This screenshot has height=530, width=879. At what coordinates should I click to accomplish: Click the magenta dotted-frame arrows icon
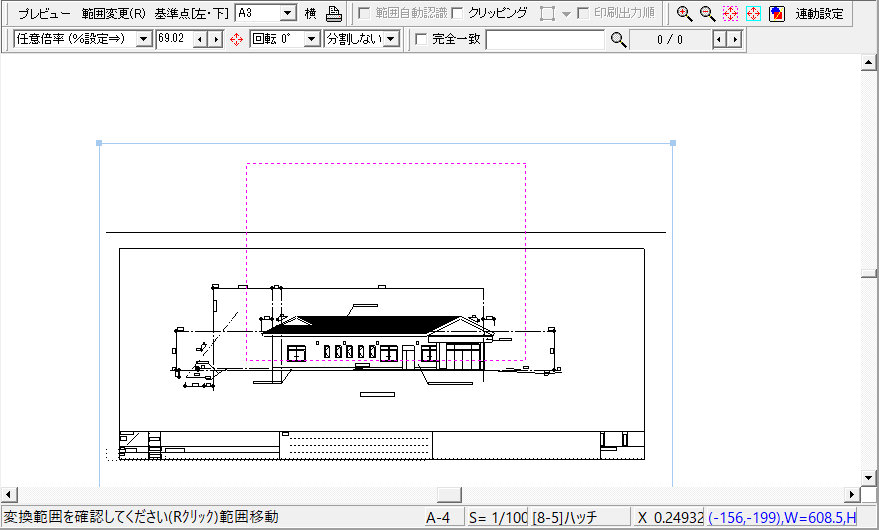click(730, 14)
